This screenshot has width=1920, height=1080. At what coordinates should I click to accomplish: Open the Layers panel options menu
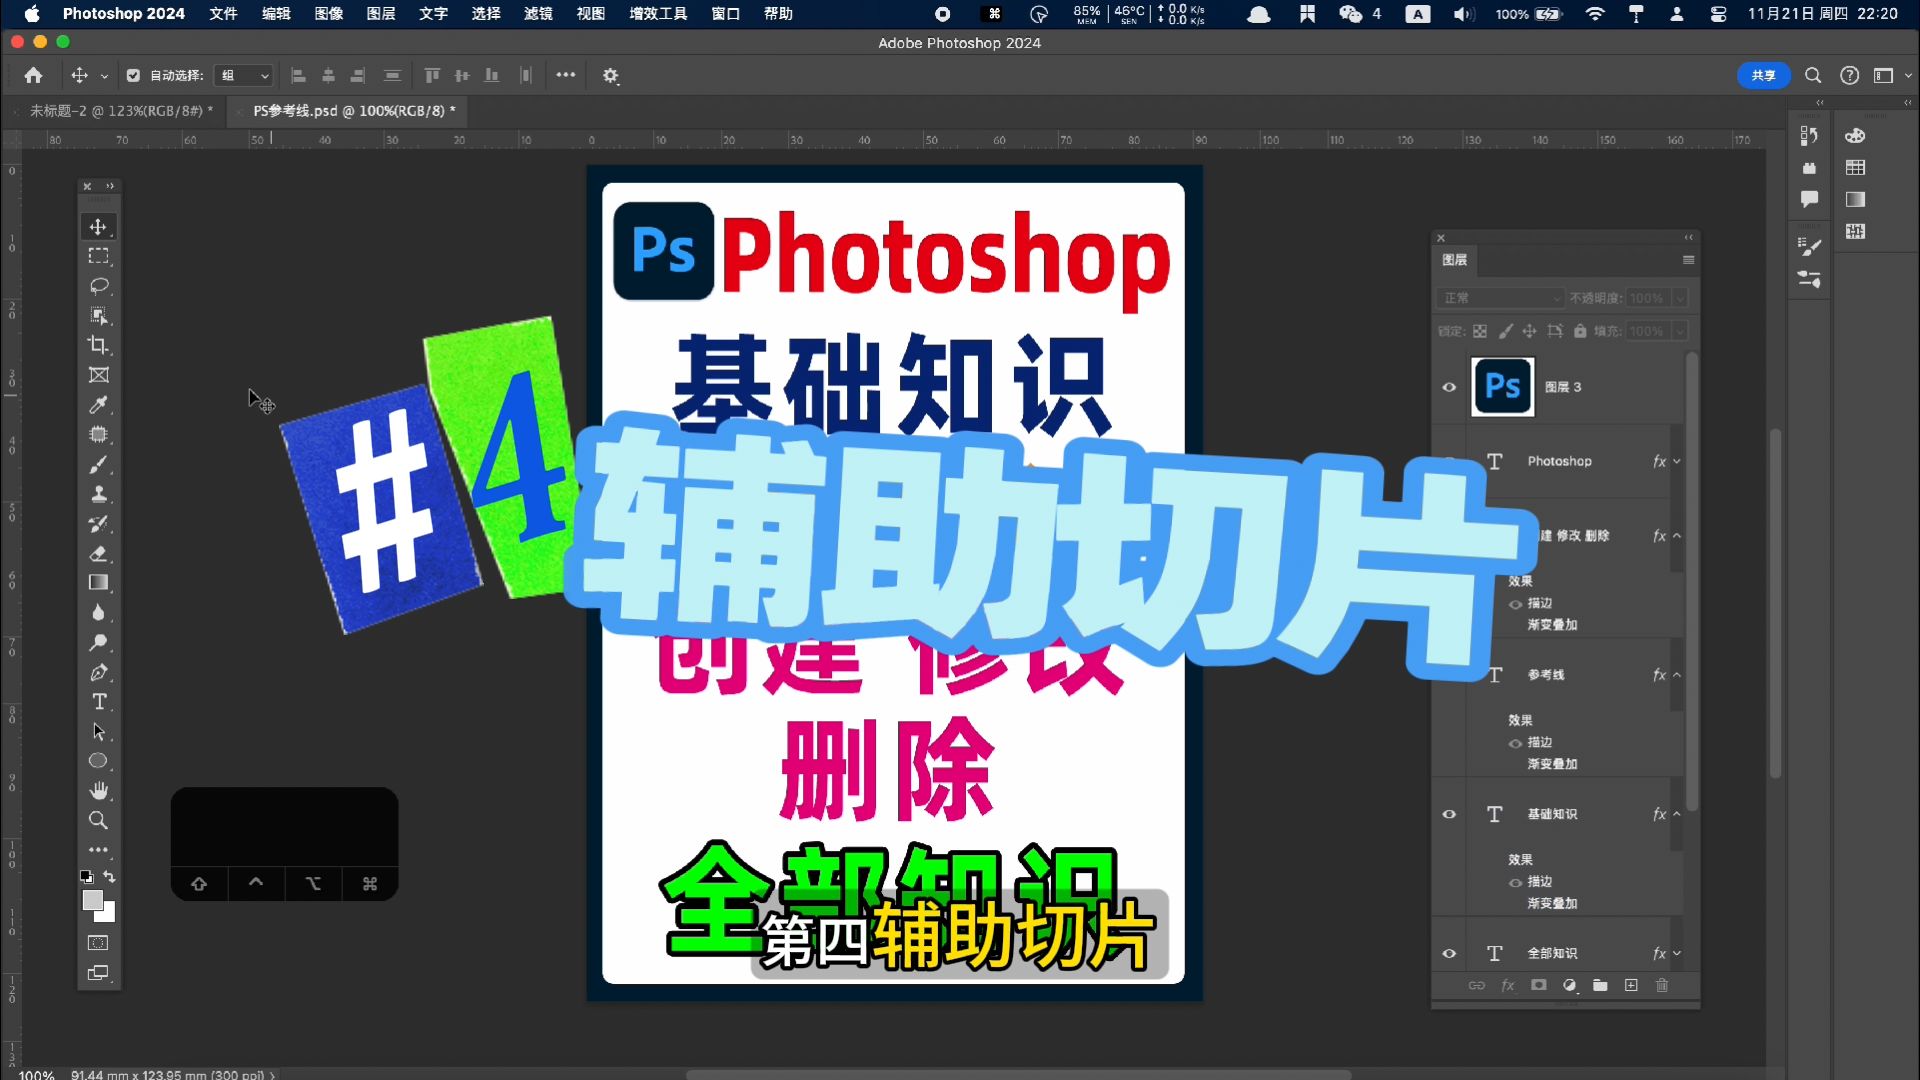point(1688,260)
